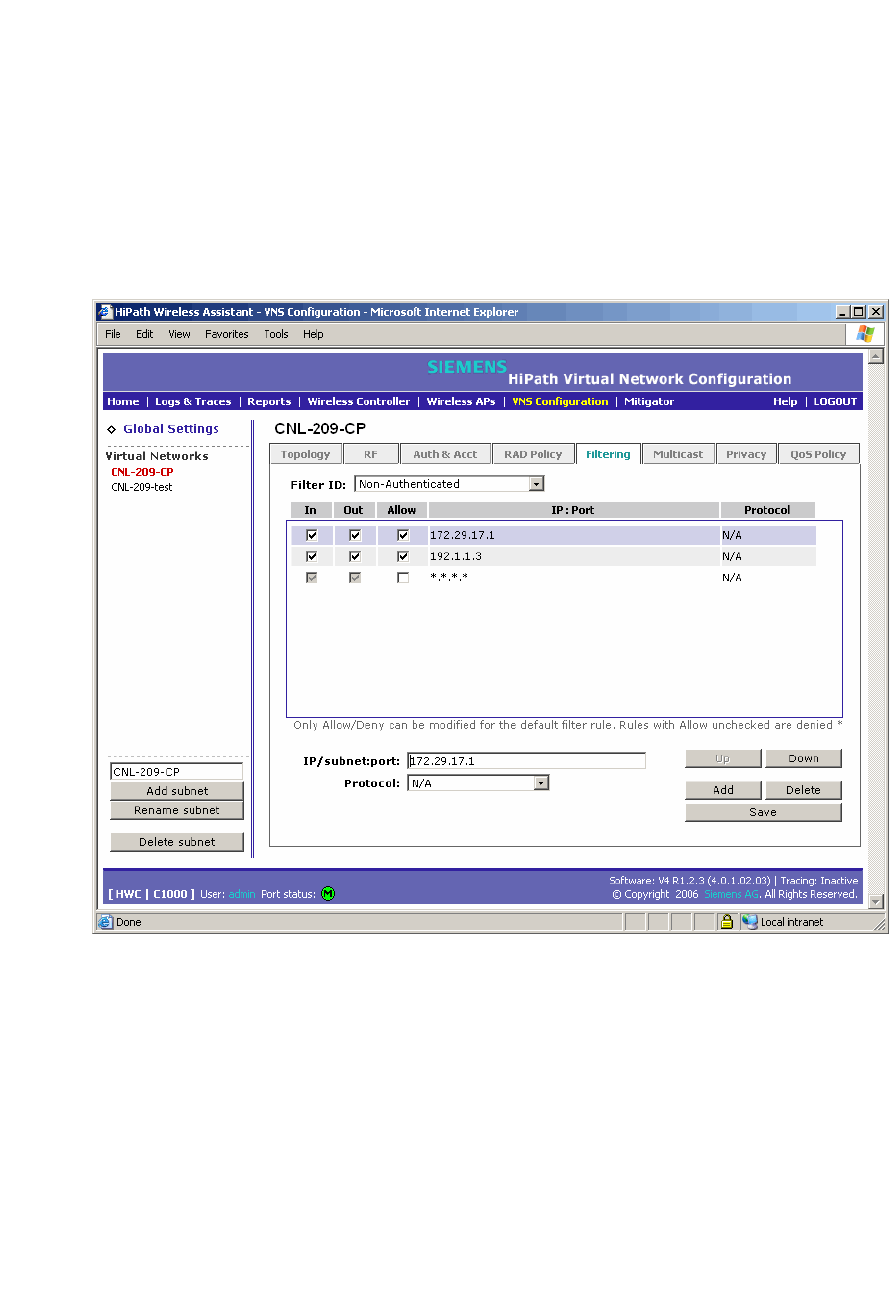Open the Reports page
Image resolution: width=889 pixels, height=1314 pixels.
coord(269,402)
